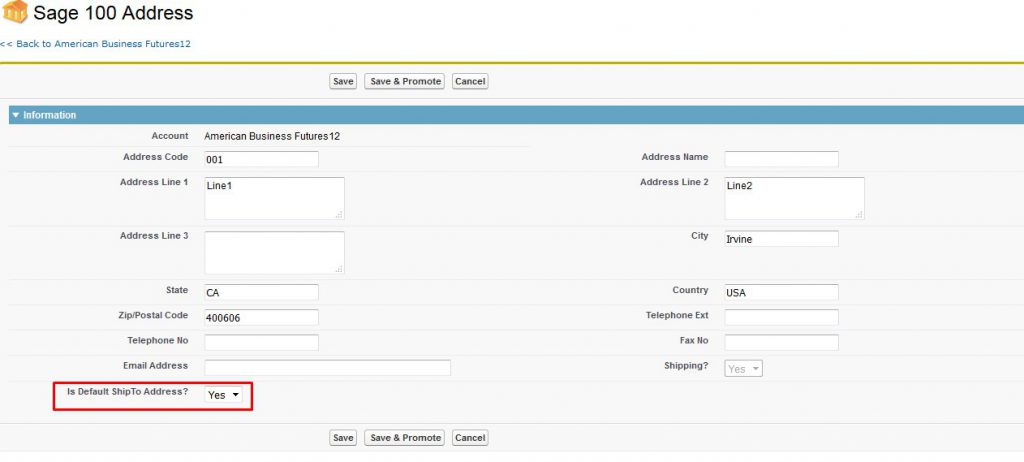Click the Address Code field
The image size is (1024, 462).
[x=261, y=159]
